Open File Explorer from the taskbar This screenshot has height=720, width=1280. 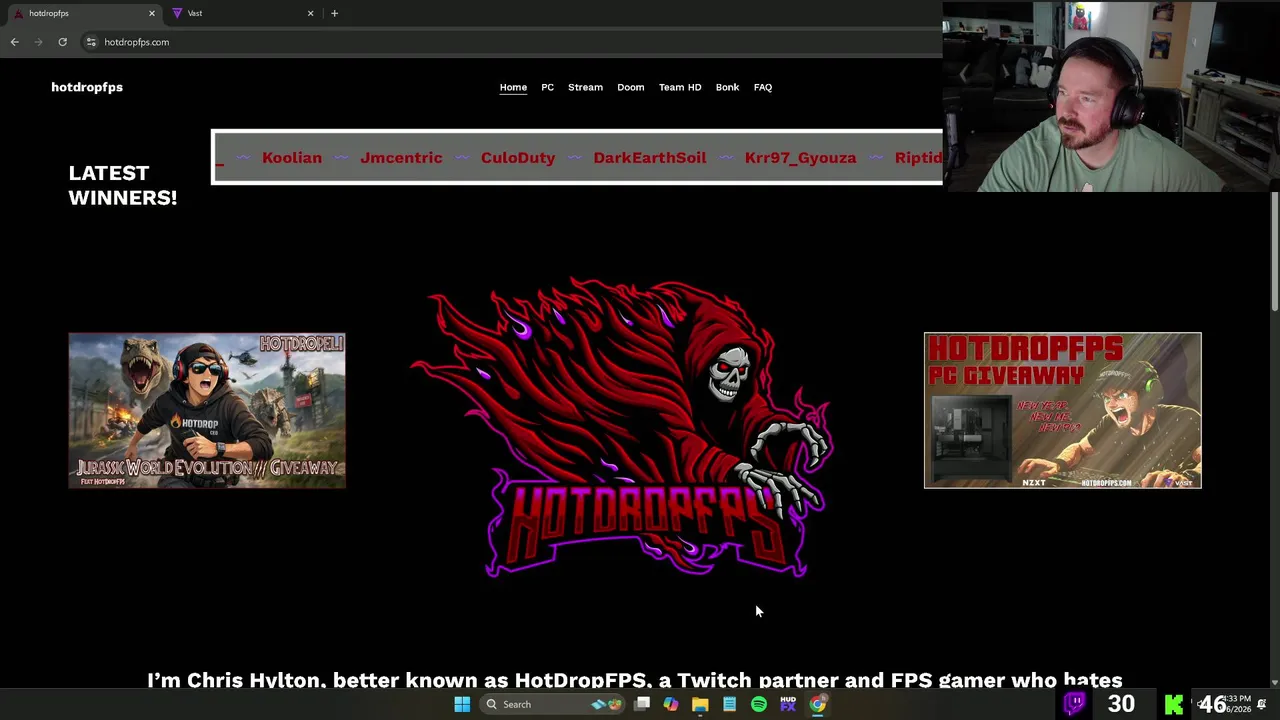click(x=700, y=704)
